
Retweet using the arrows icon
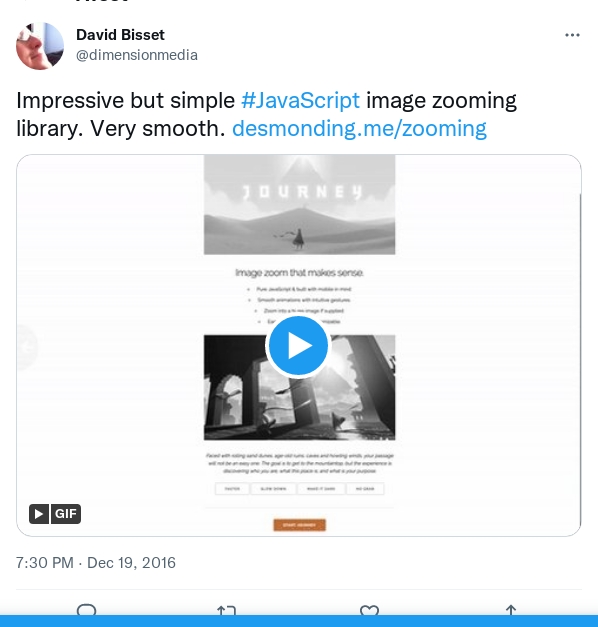tap(226, 610)
